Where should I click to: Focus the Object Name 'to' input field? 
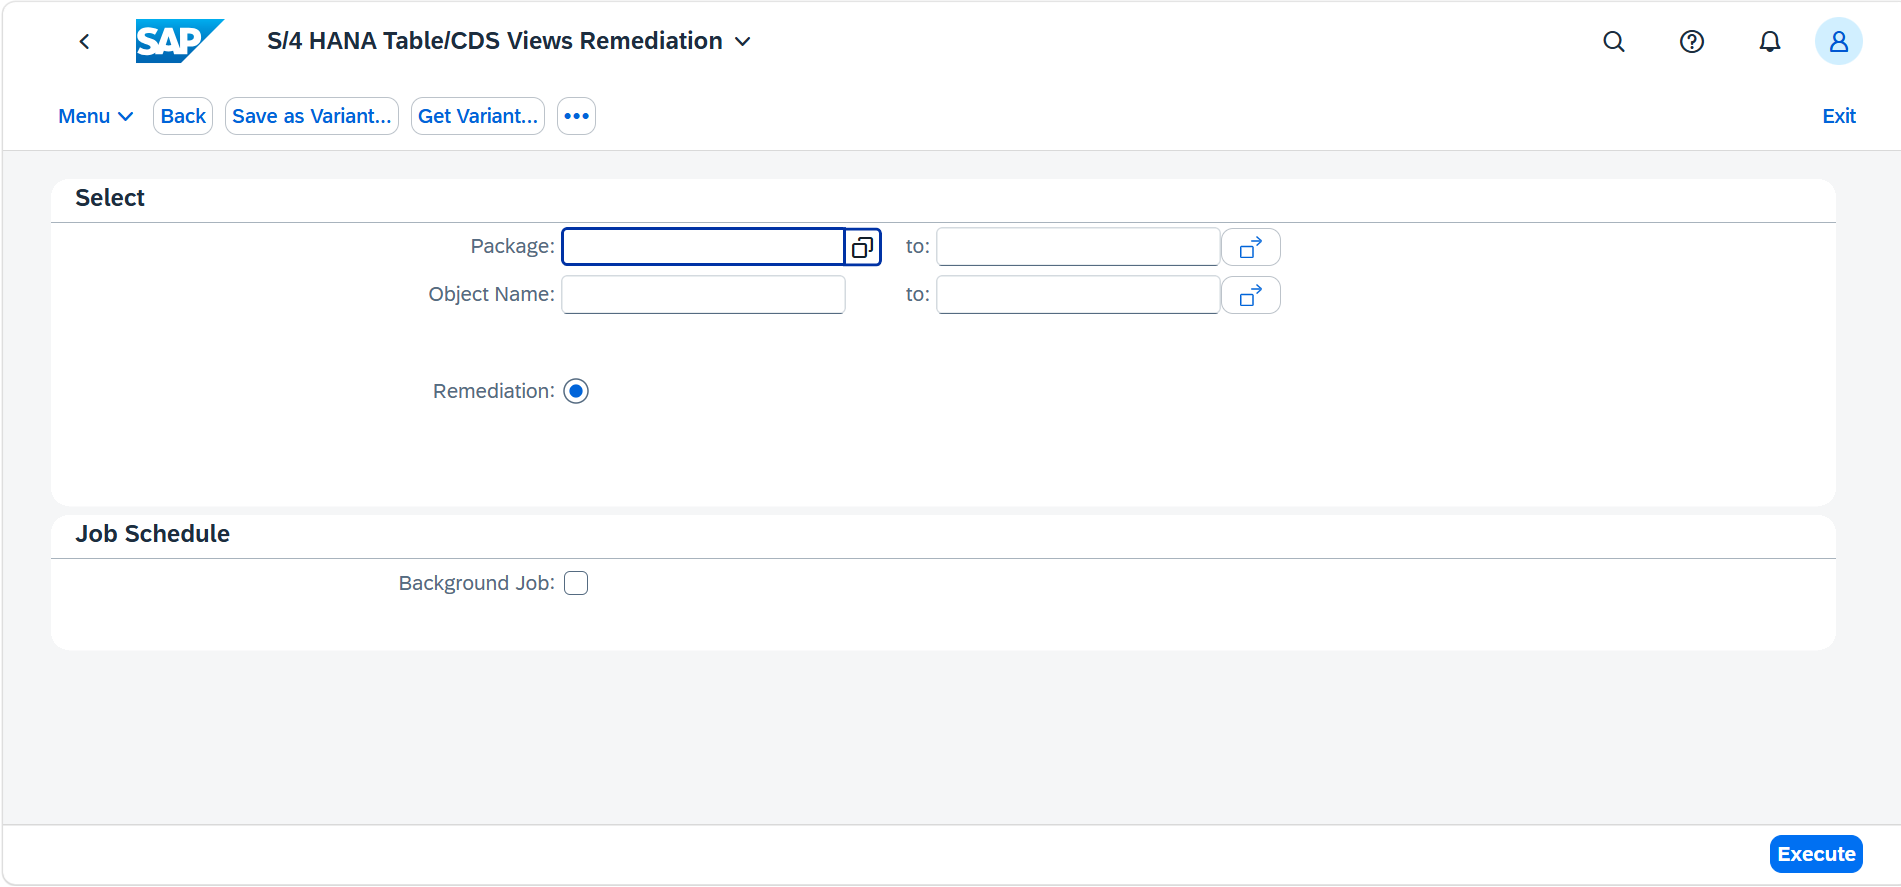tap(1078, 295)
